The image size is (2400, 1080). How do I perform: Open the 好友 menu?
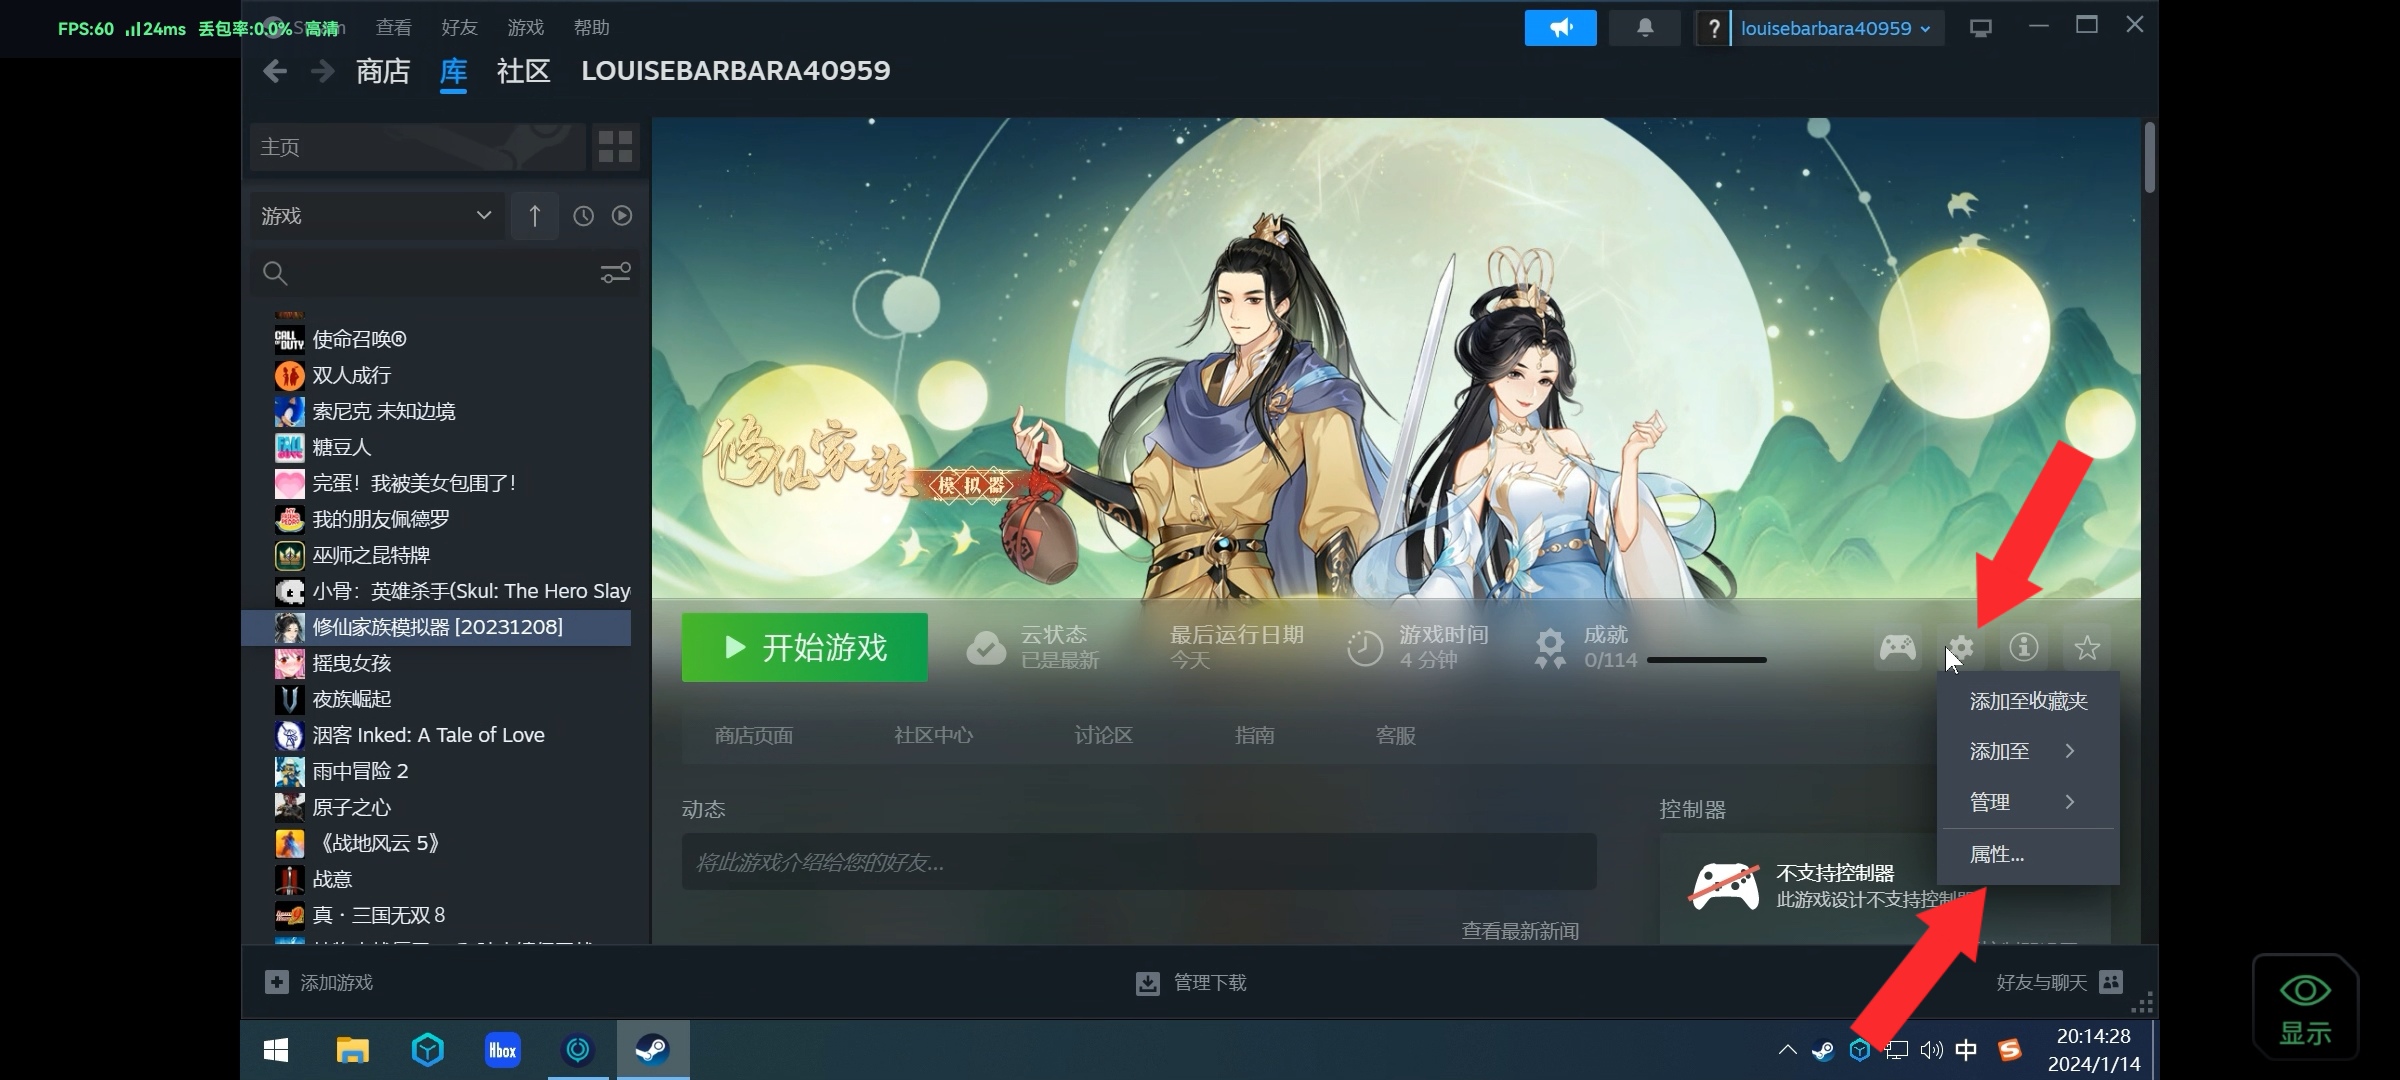pos(459,28)
